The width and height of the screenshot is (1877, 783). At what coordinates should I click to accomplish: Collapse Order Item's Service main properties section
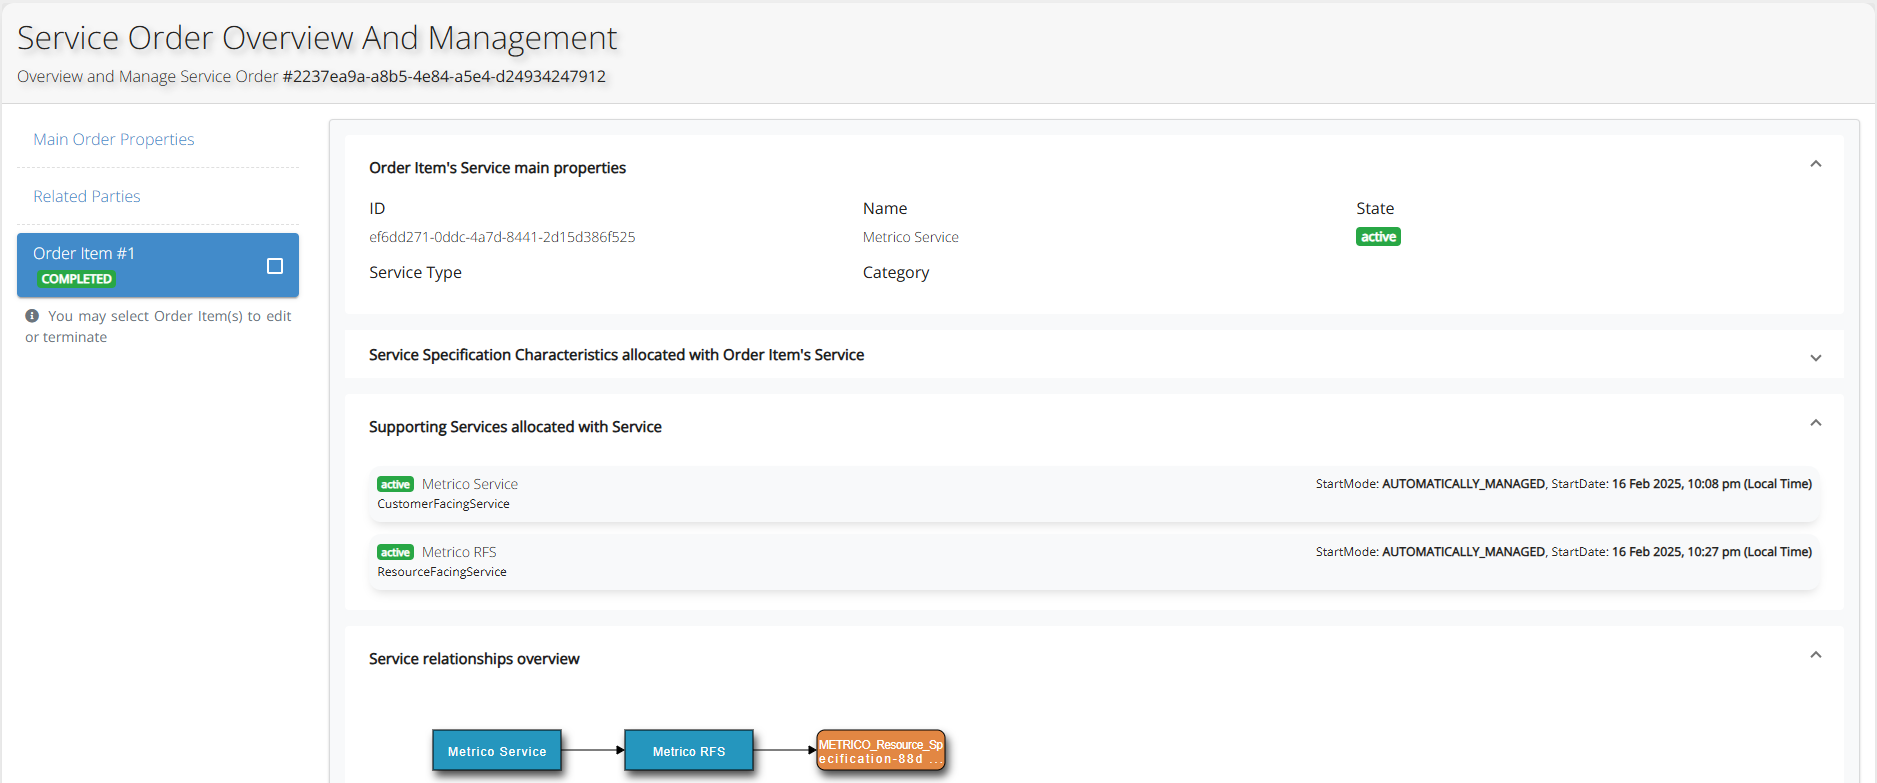click(x=1815, y=164)
